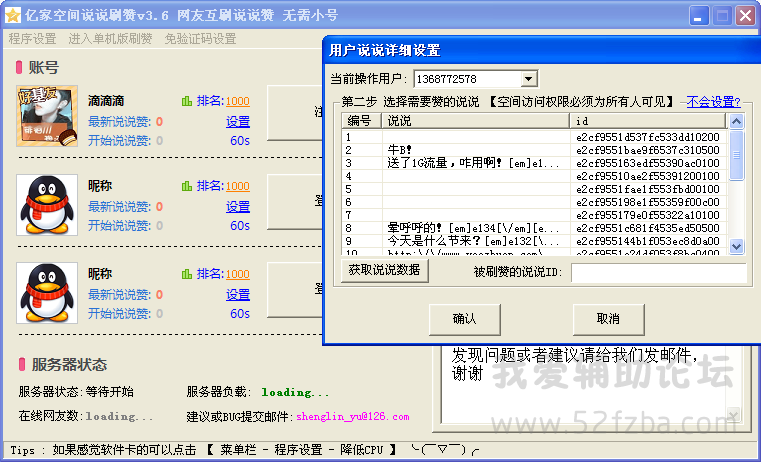Image resolution: width=761 pixels, height=462 pixels.
Task: Focus the 被刷赞的说说ID input field
Action: [659, 273]
